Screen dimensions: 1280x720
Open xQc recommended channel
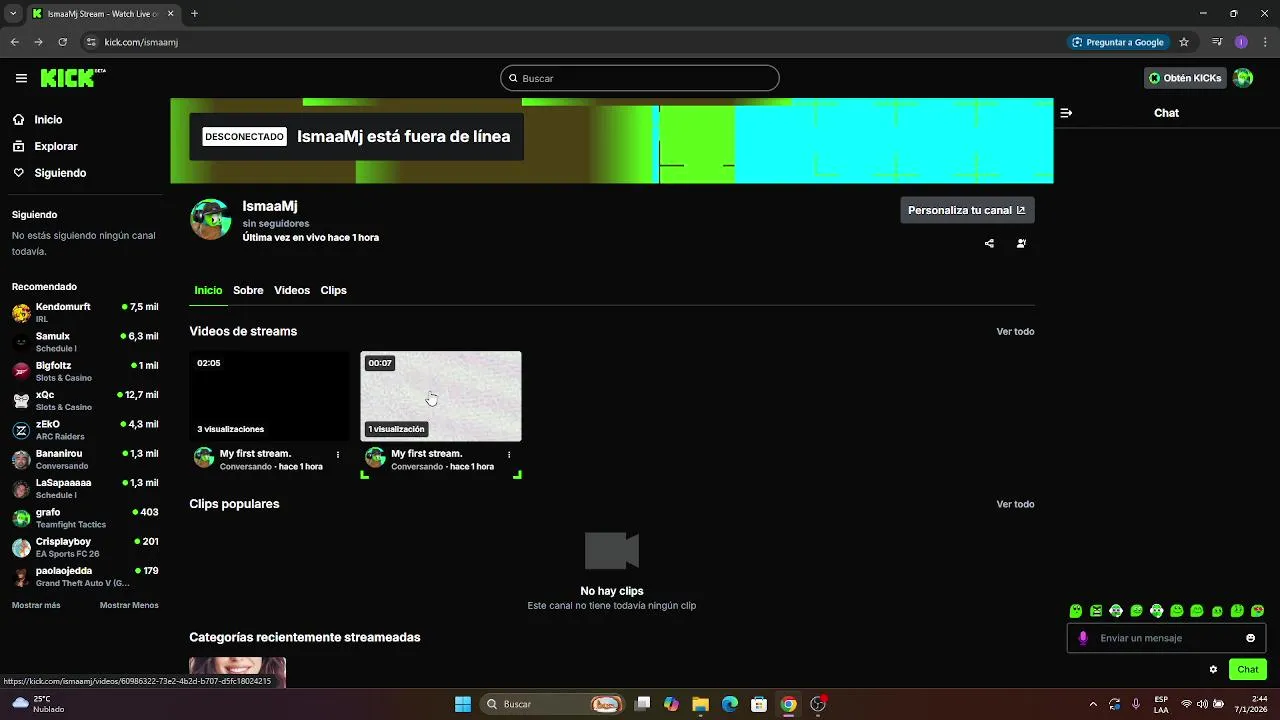pyautogui.click(x=85, y=400)
